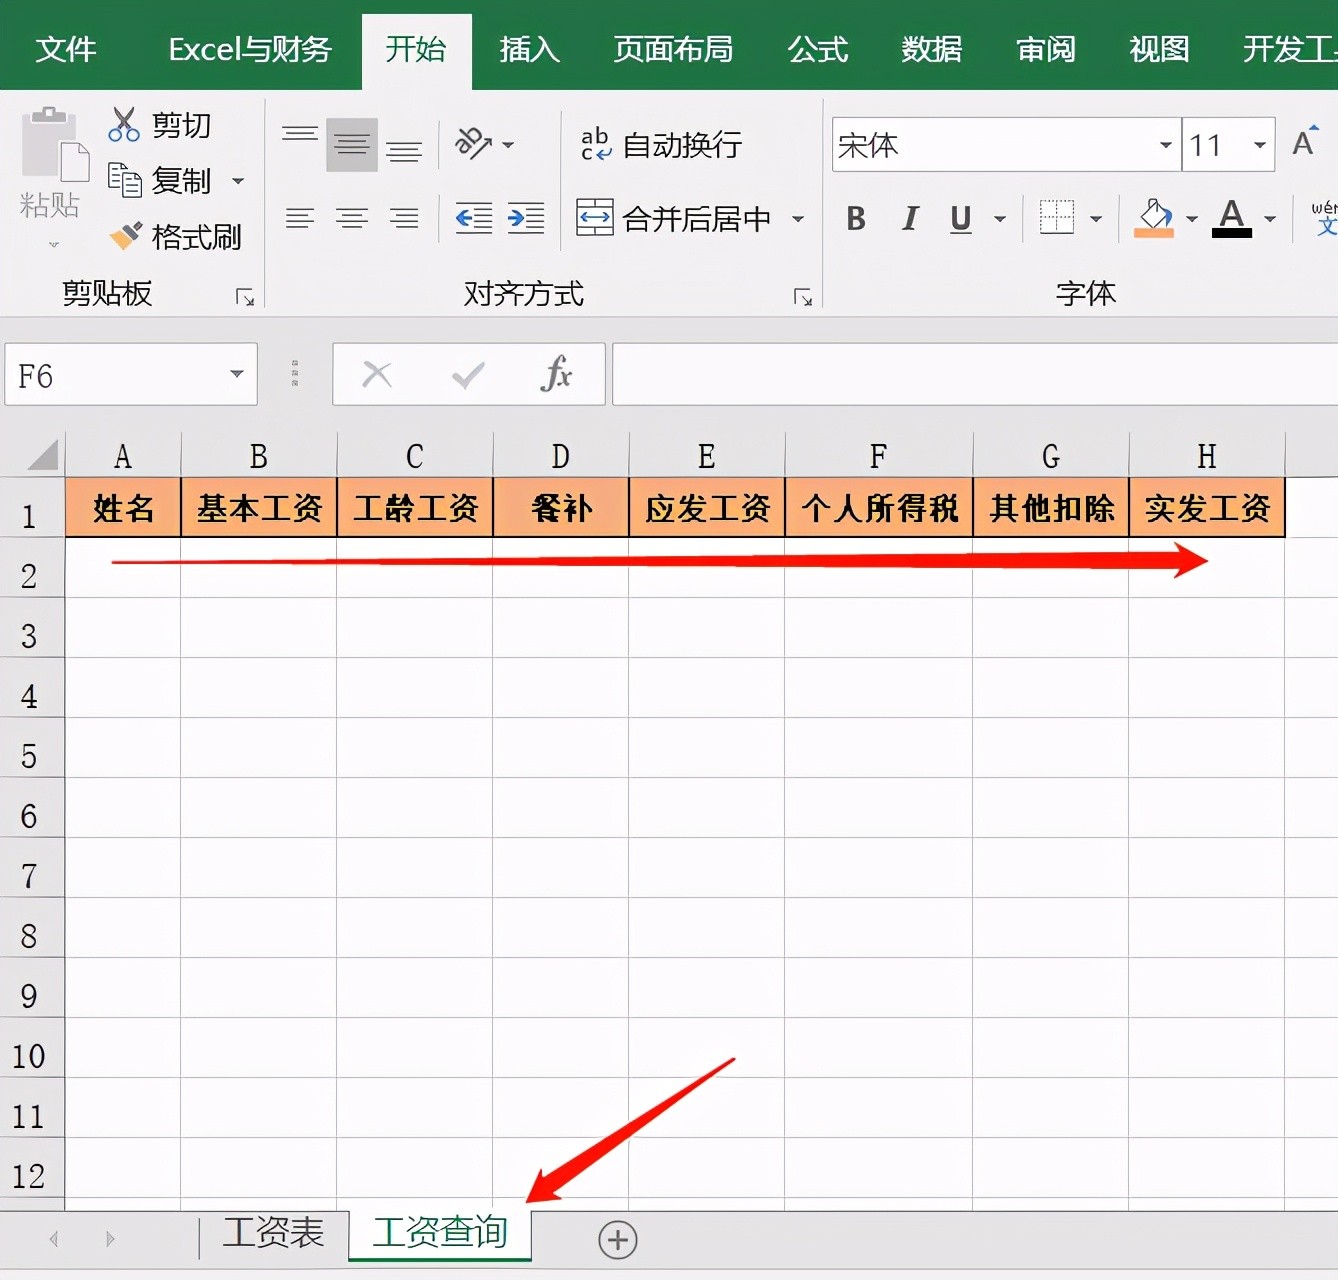Toggle Bold formatting

click(856, 218)
